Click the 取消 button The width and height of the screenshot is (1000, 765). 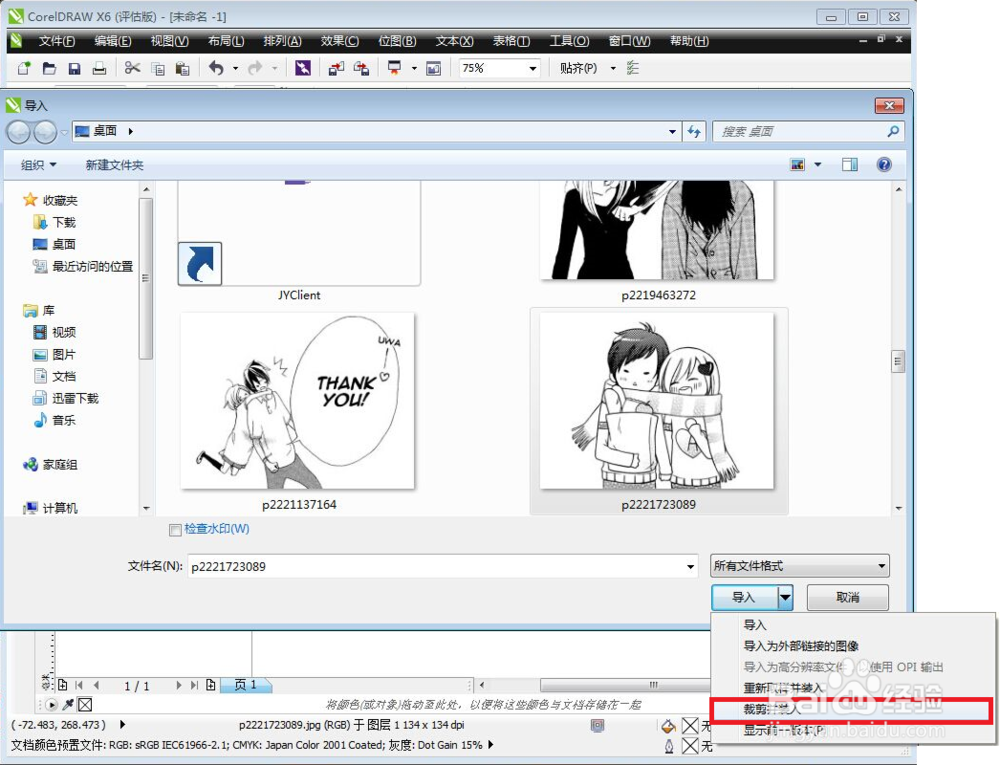pyautogui.click(x=847, y=597)
